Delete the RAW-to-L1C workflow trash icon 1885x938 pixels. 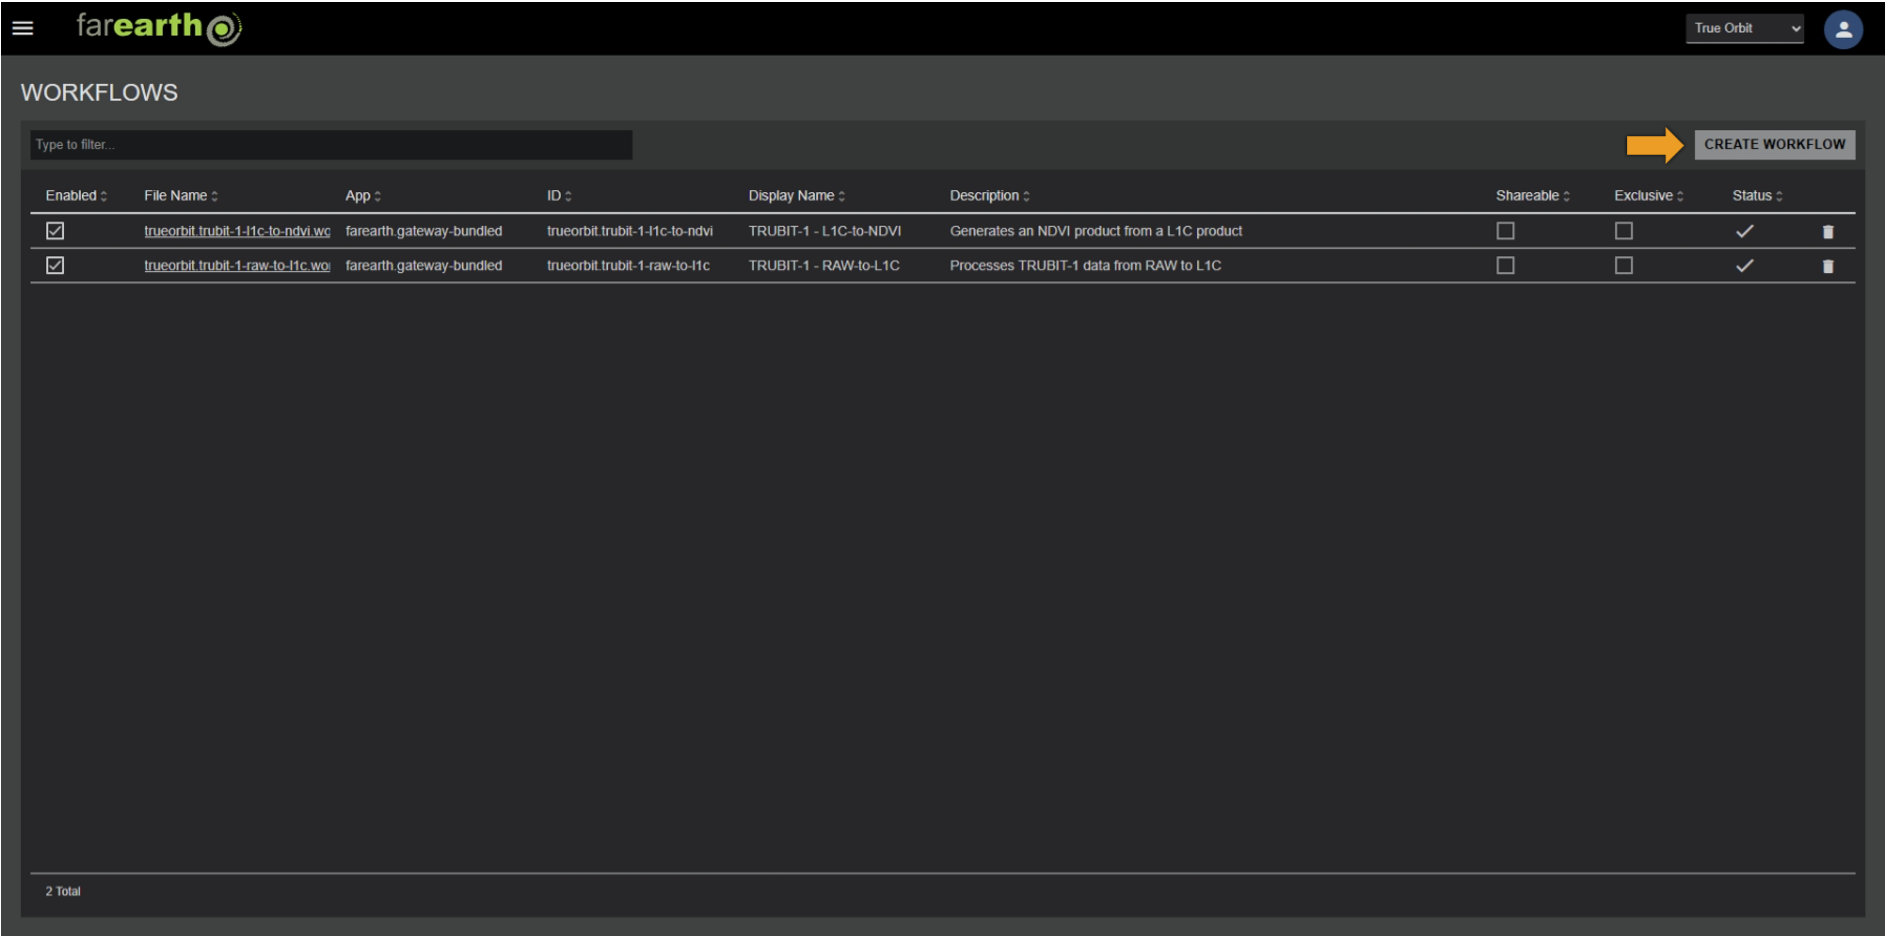pos(1828,266)
